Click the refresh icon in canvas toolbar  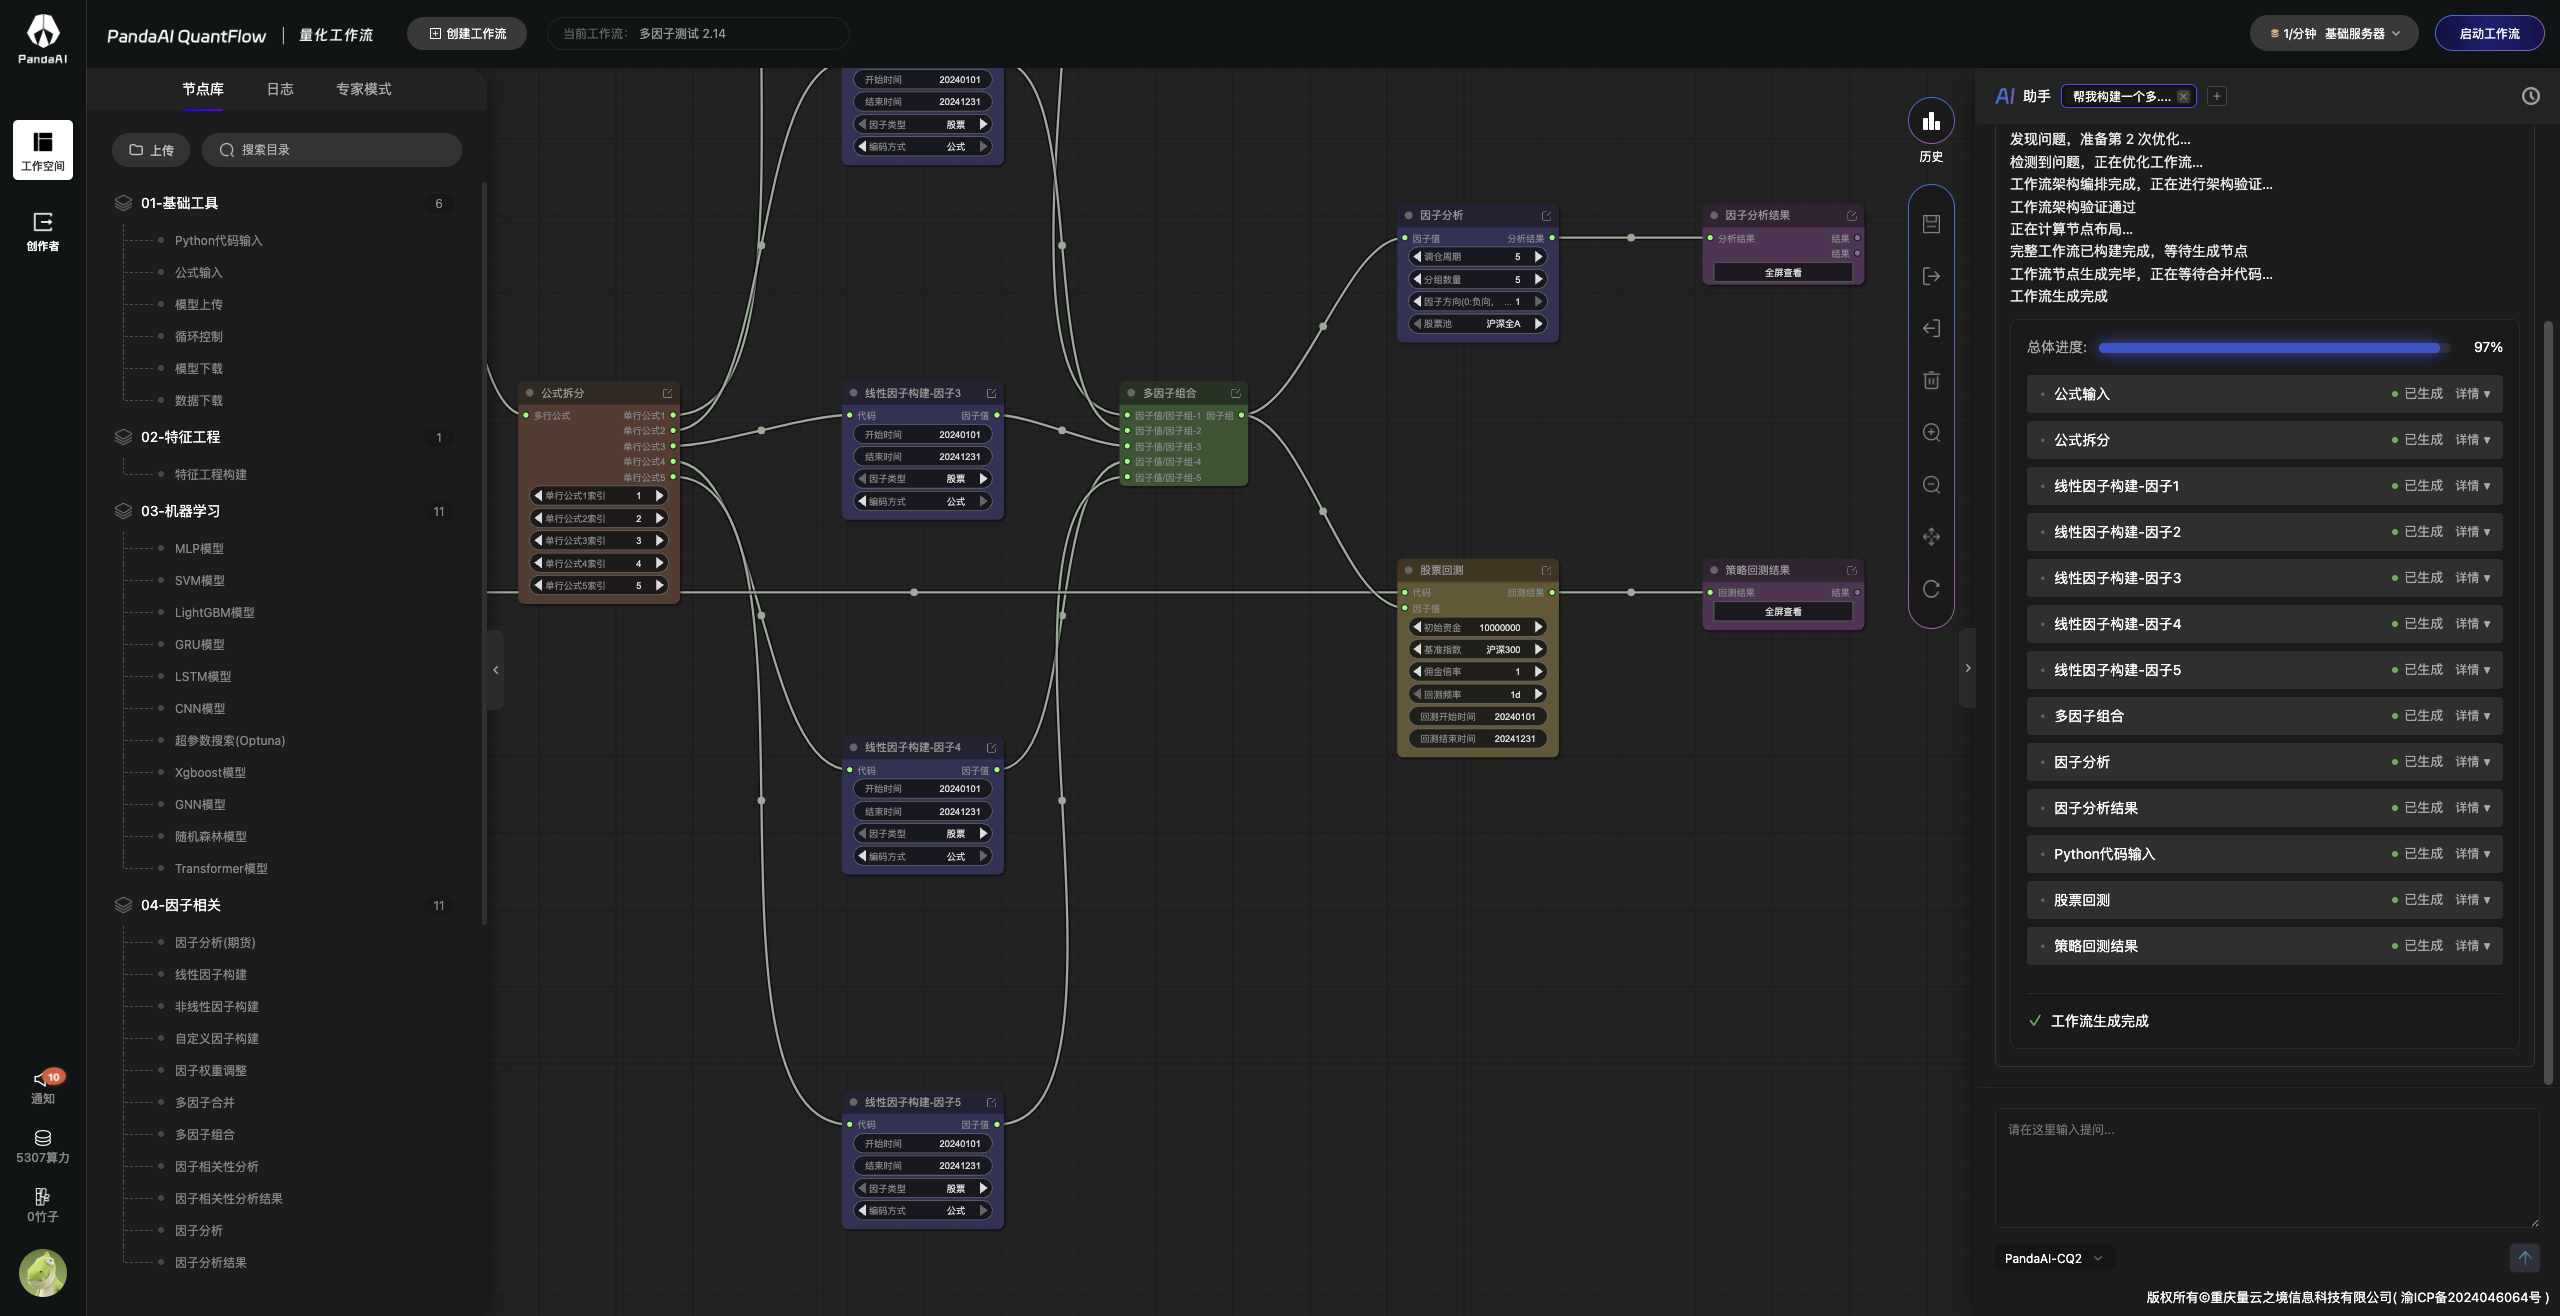[1931, 589]
